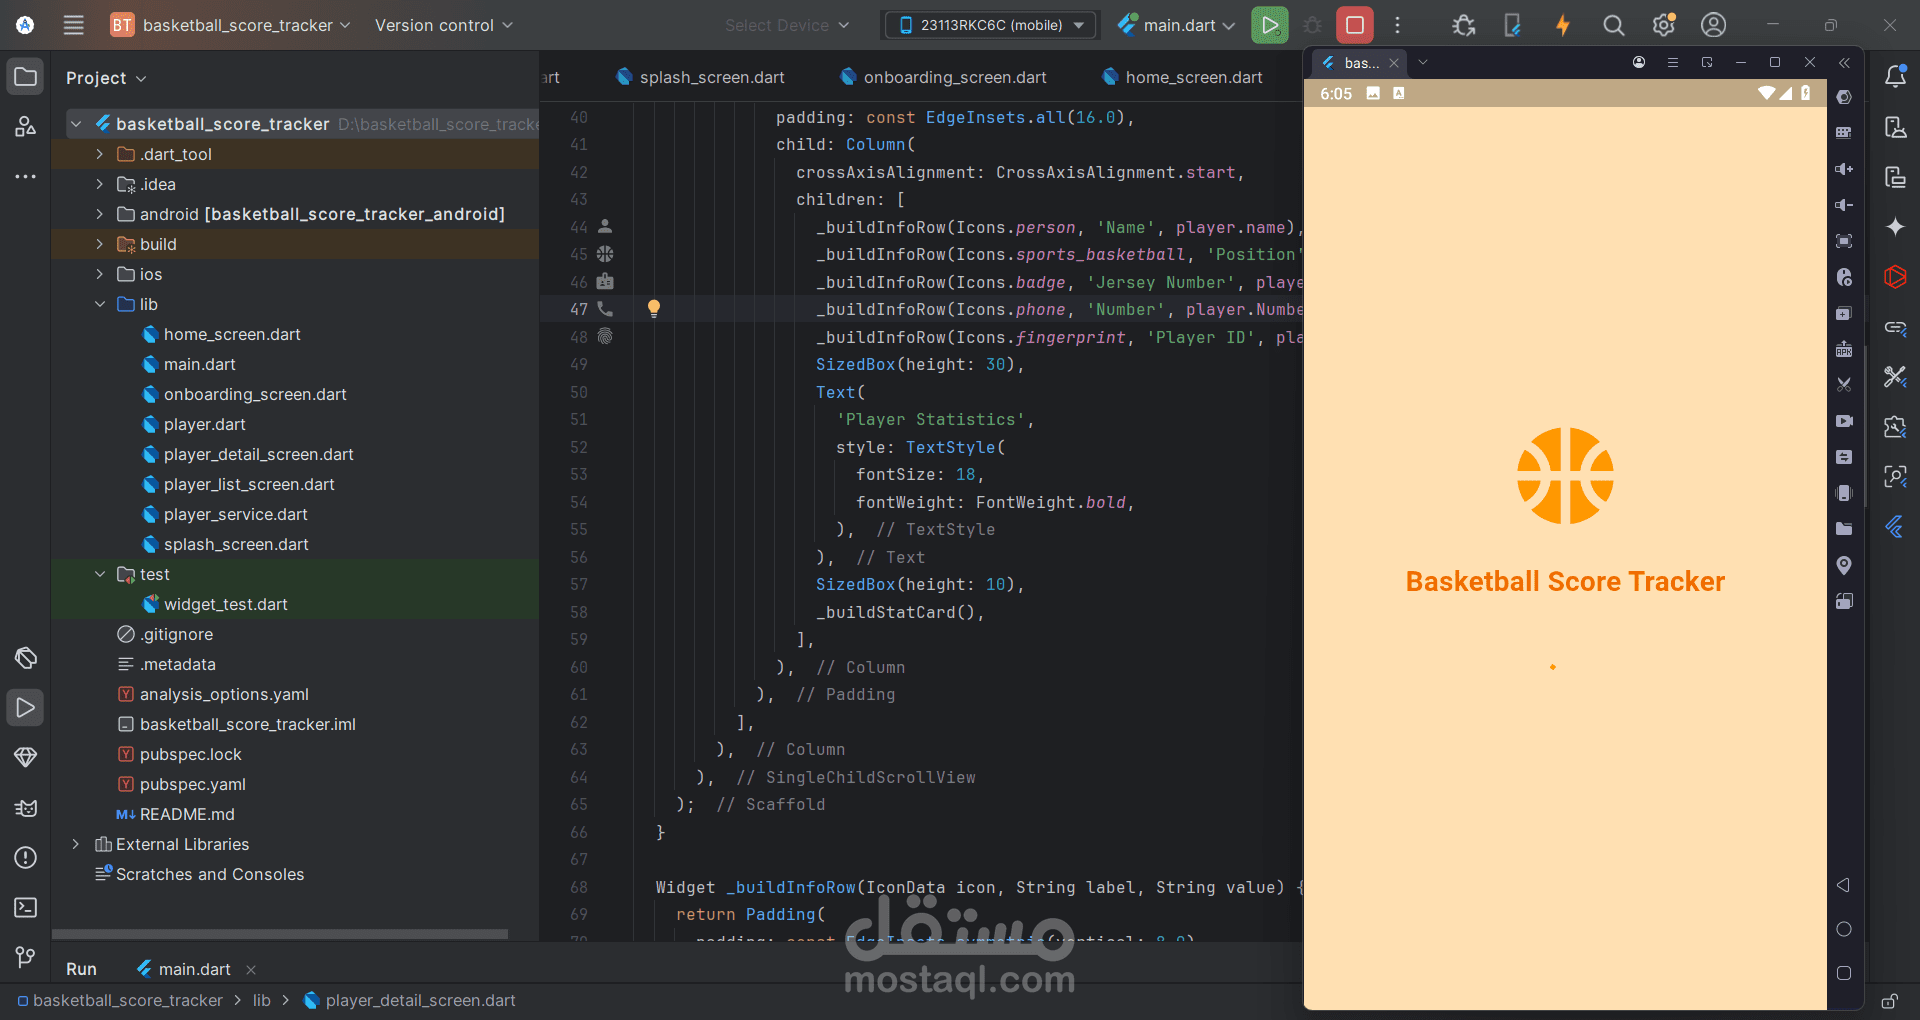1920x1020 pixels.
Task: Click volume down icon in device sidebar
Action: click(1844, 205)
